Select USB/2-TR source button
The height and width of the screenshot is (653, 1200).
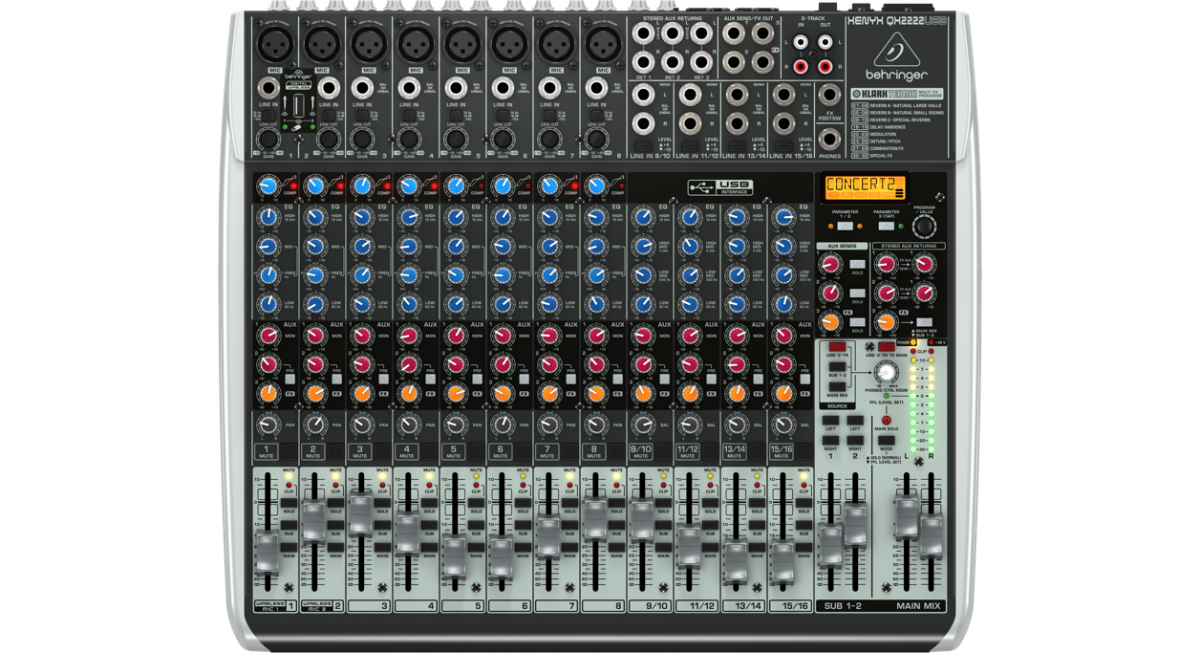coord(837,346)
